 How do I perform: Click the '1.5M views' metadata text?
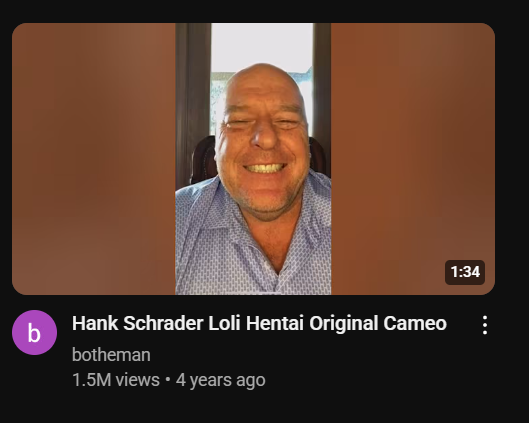[x=116, y=380]
